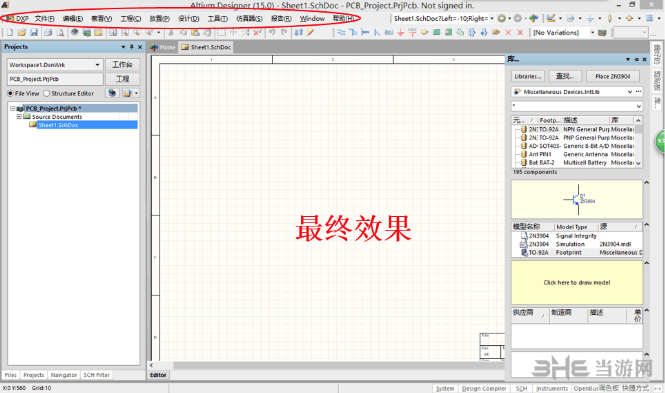Viewport: 665px width, 393px height.
Task: Open the Window menu
Action: (x=312, y=19)
